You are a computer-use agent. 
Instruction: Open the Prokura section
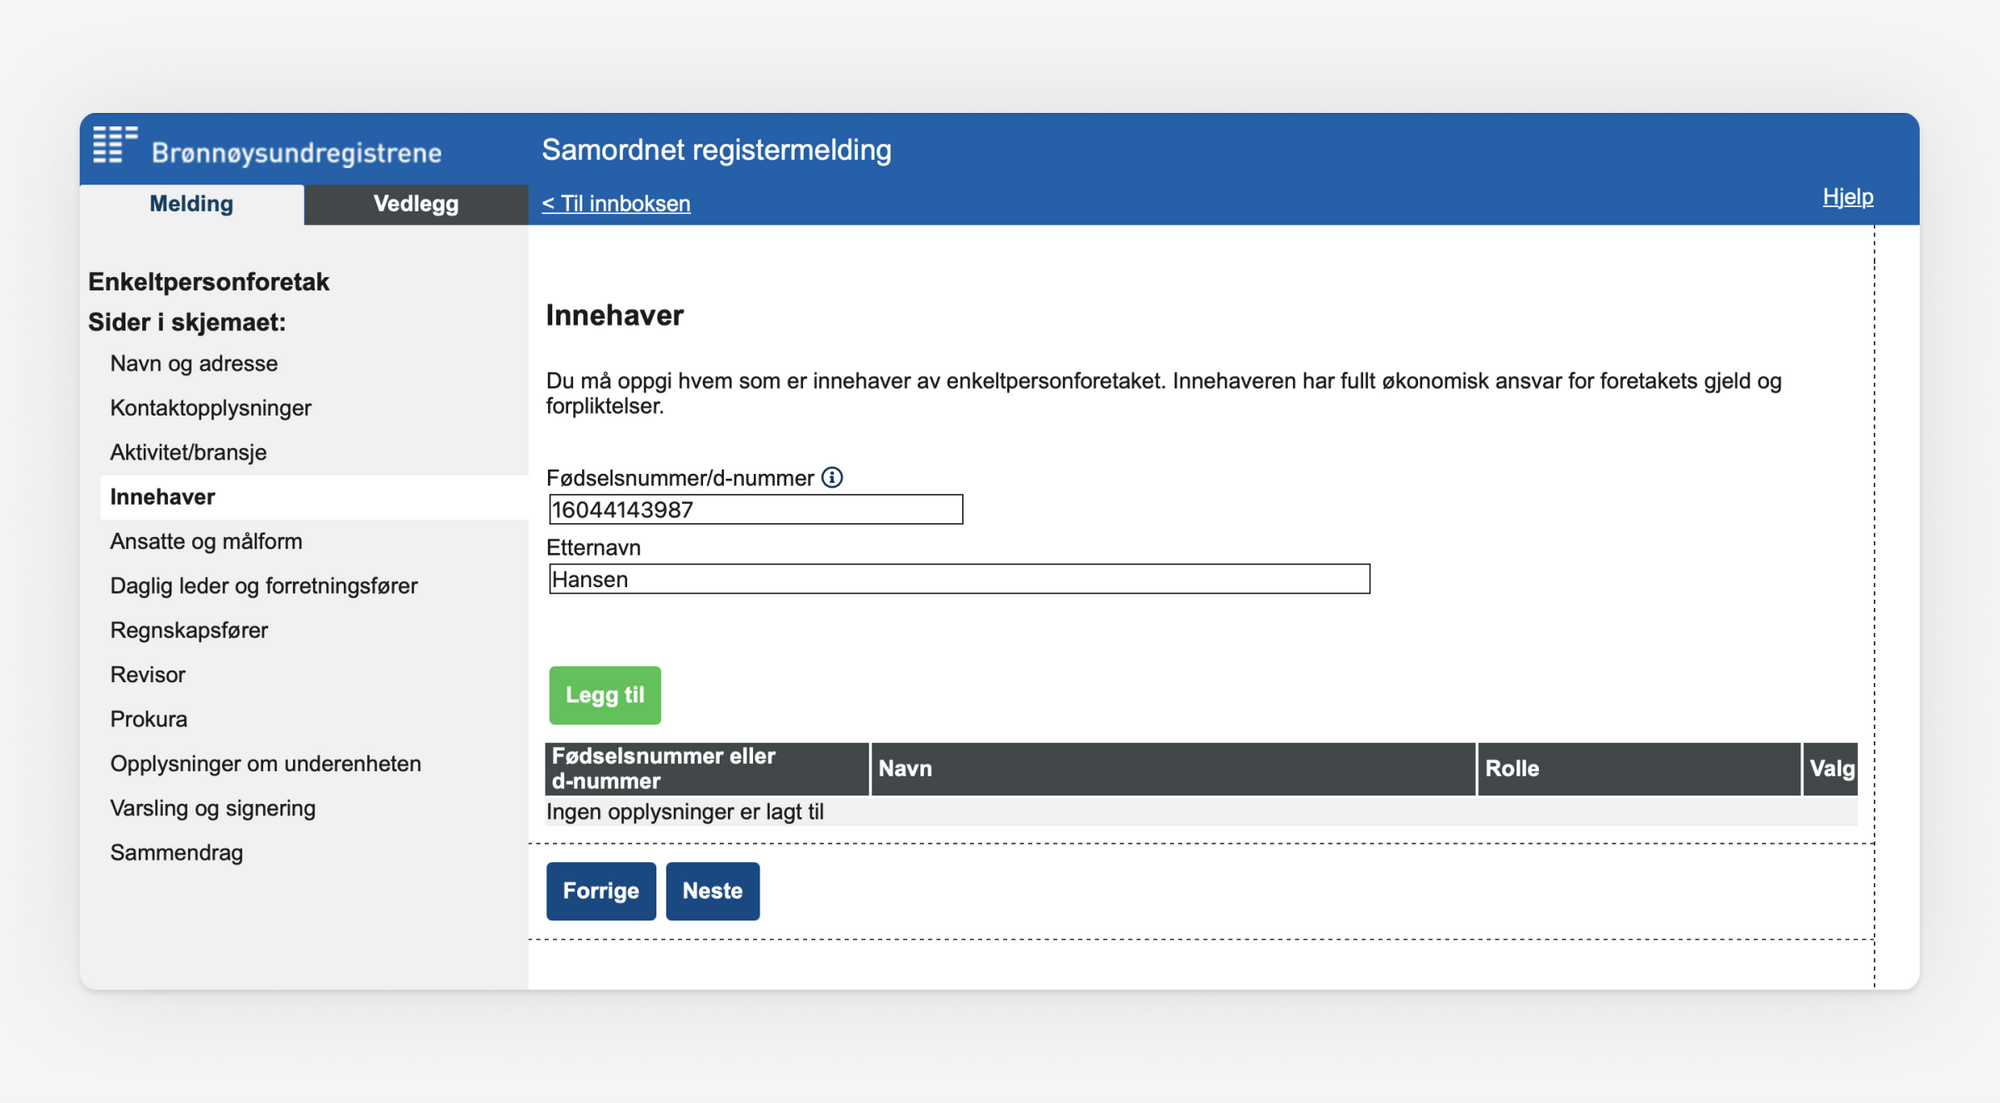coord(149,719)
